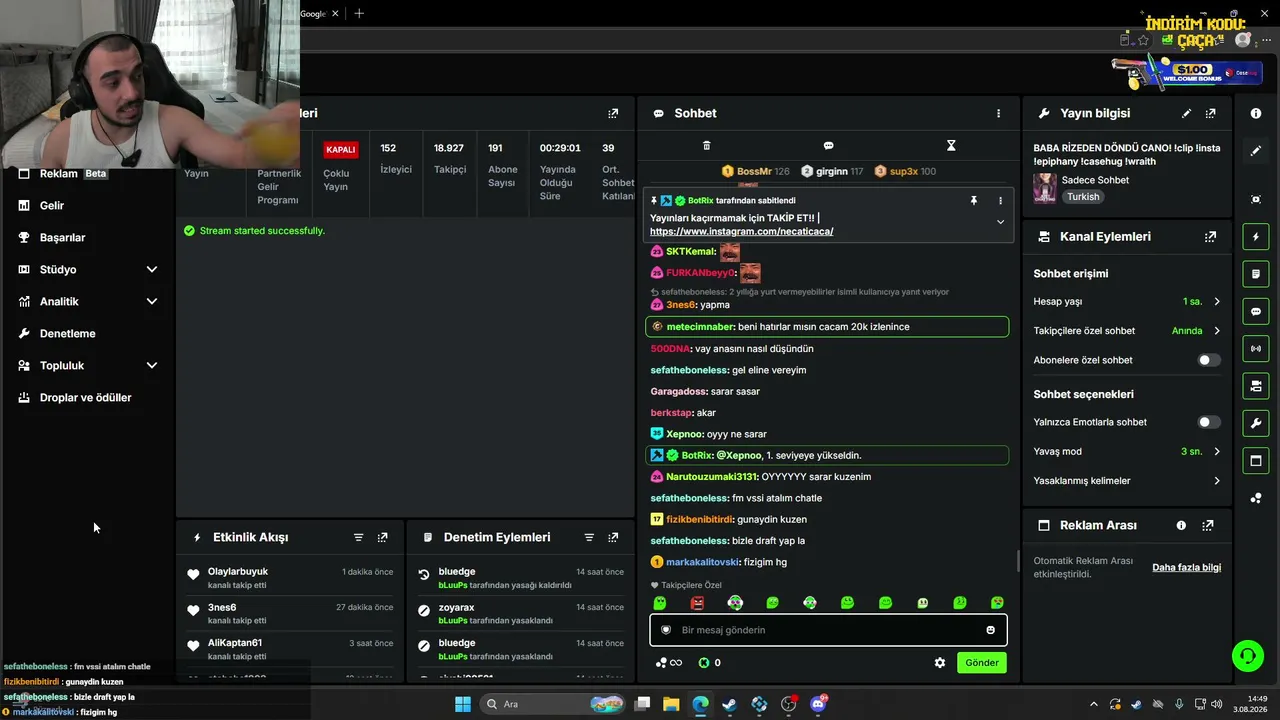Filter the Etkinlik Akışı feed

tap(358, 537)
